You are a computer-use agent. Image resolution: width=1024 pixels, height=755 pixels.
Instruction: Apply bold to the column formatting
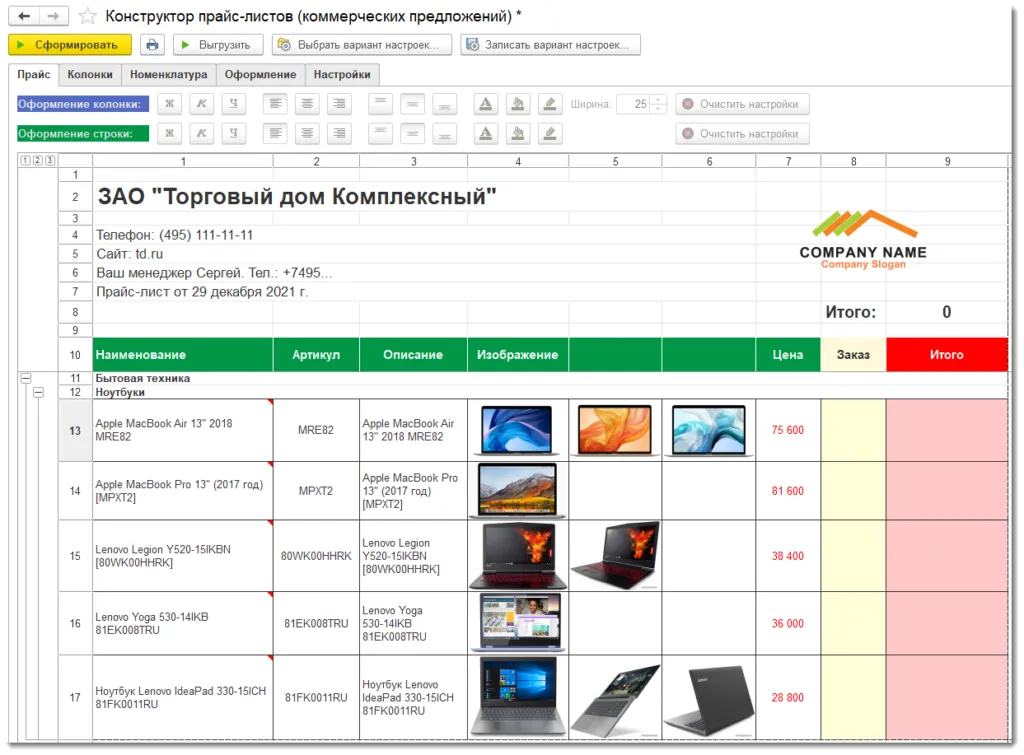click(x=170, y=104)
